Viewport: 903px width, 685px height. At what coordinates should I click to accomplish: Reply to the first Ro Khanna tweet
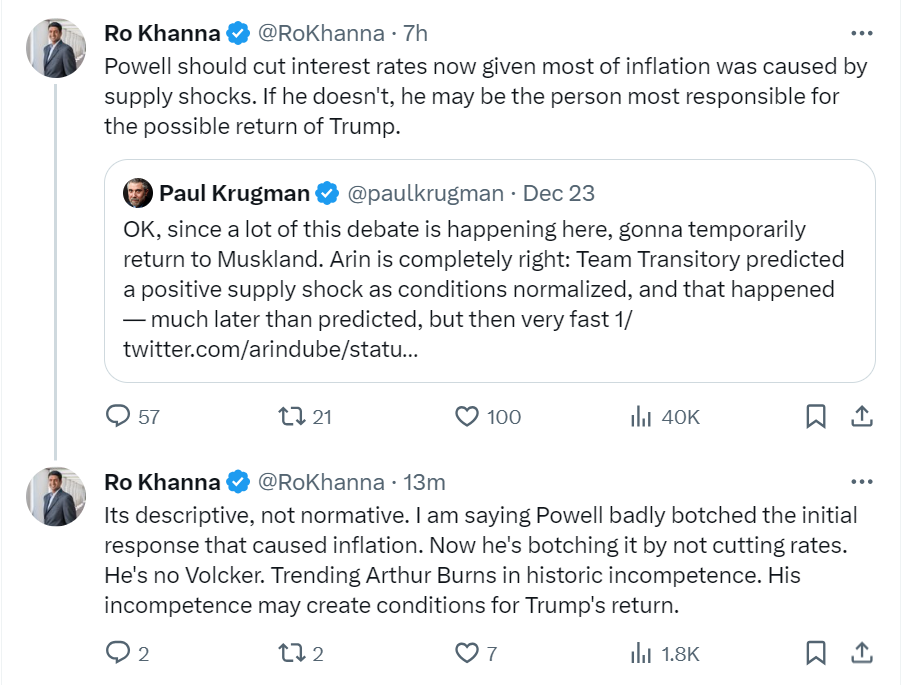coord(119,416)
